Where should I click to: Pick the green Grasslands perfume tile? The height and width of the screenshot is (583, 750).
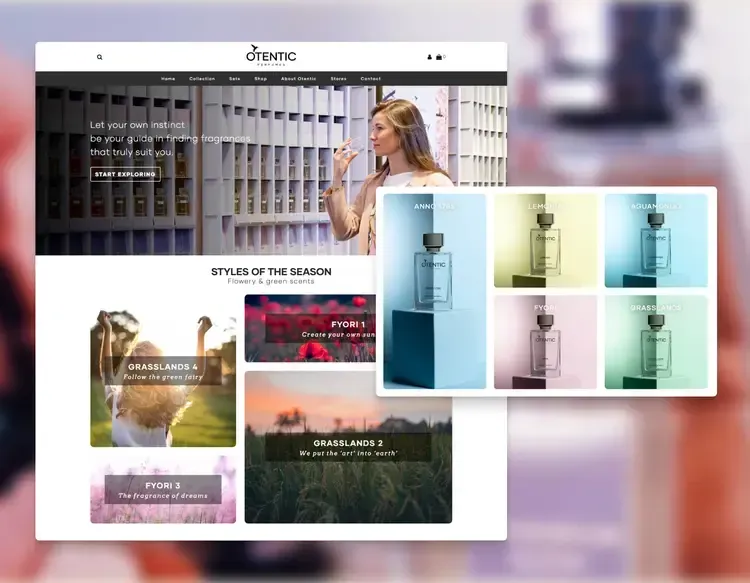coord(656,341)
